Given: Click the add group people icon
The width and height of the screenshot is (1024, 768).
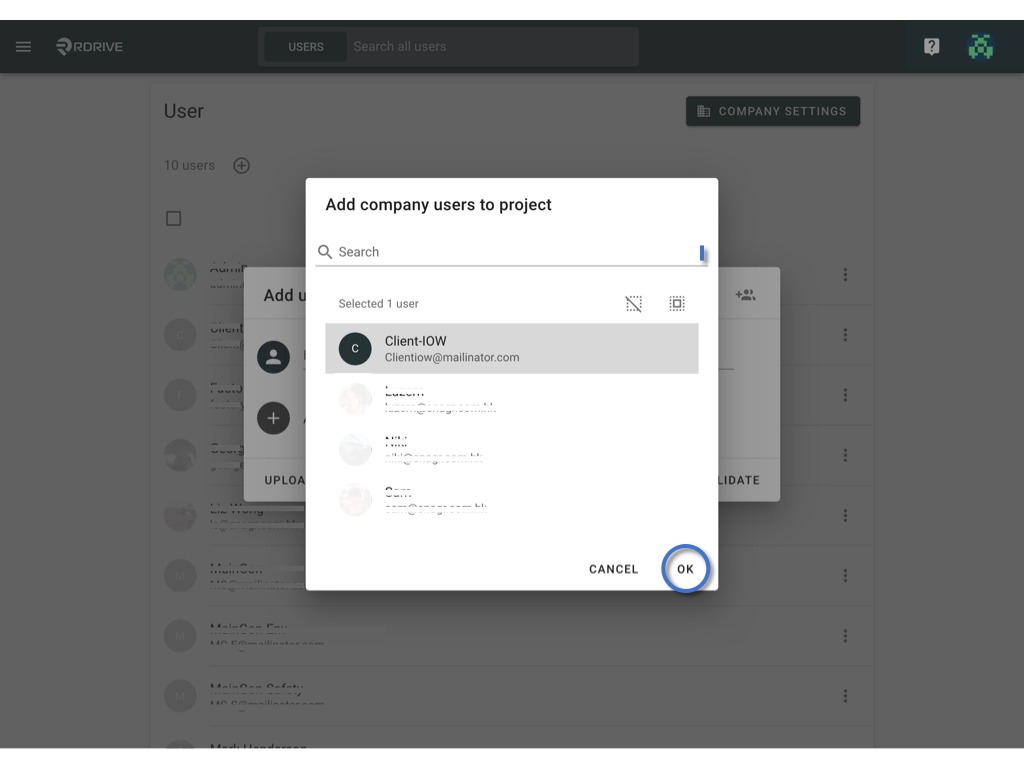Looking at the screenshot, I should [745, 295].
